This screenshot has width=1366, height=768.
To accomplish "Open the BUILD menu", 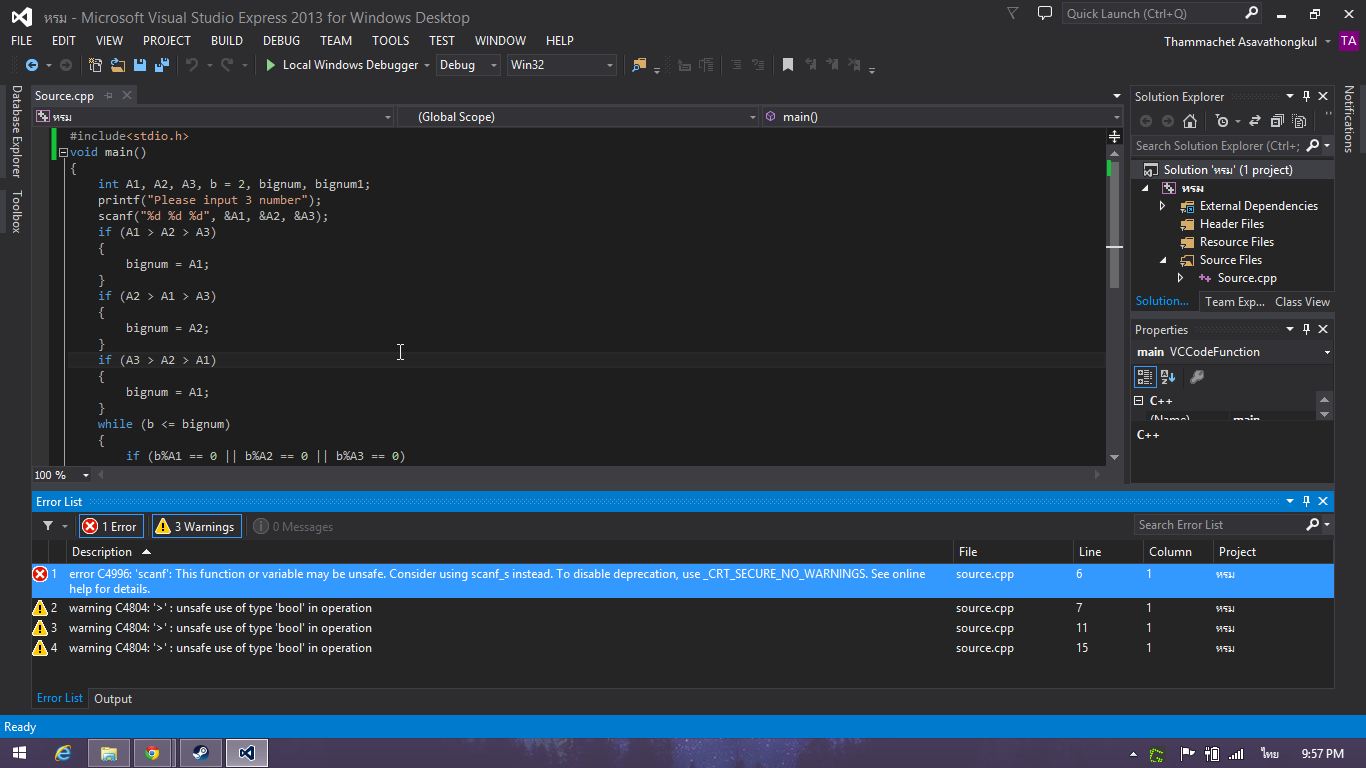I will click(x=227, y=41).
